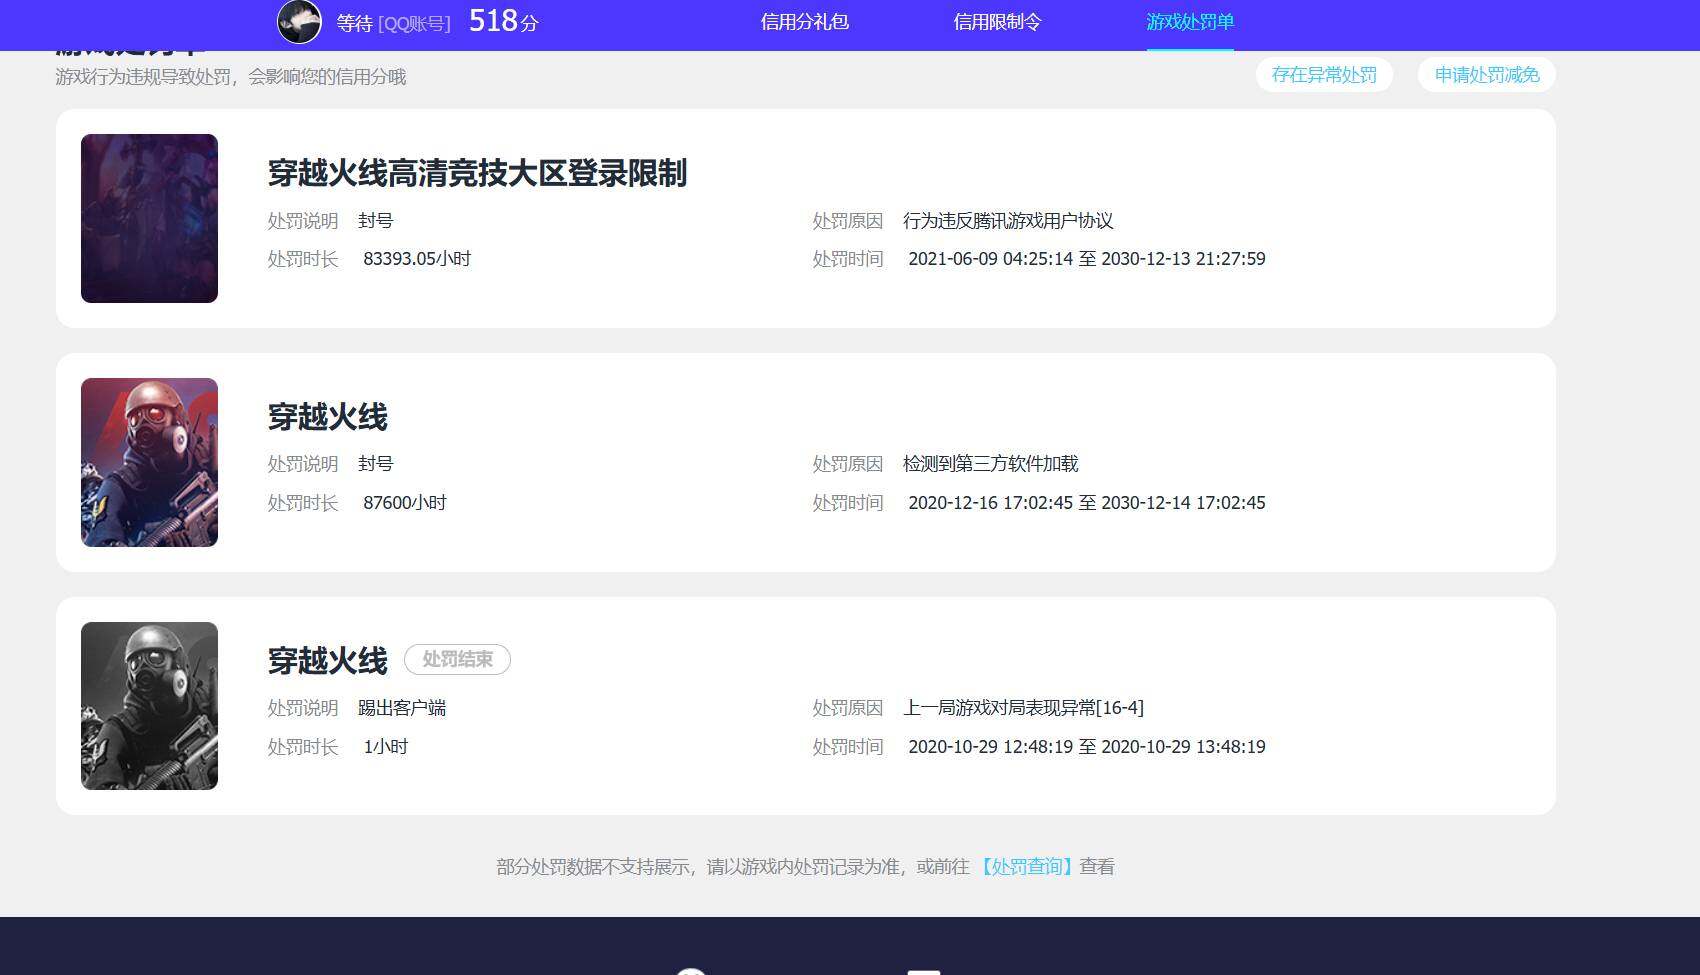Open the 信用分礼包 tab

click(x=805, y=22)
